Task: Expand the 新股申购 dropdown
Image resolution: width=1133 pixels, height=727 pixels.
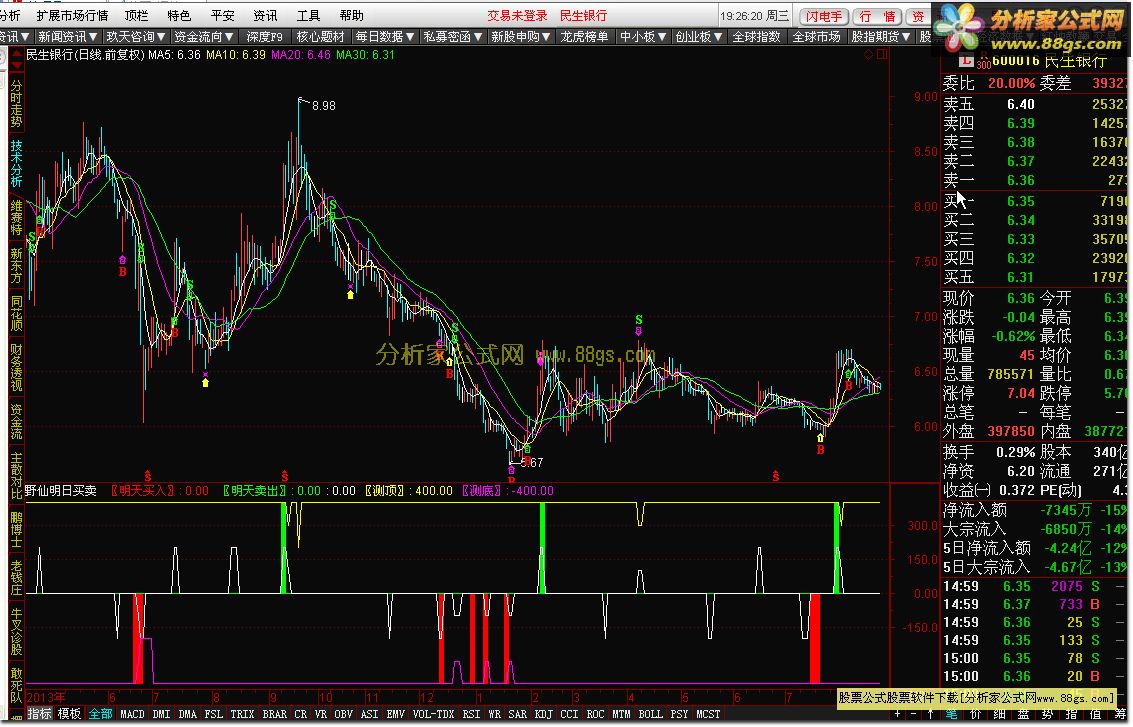Action: point(520,36)
